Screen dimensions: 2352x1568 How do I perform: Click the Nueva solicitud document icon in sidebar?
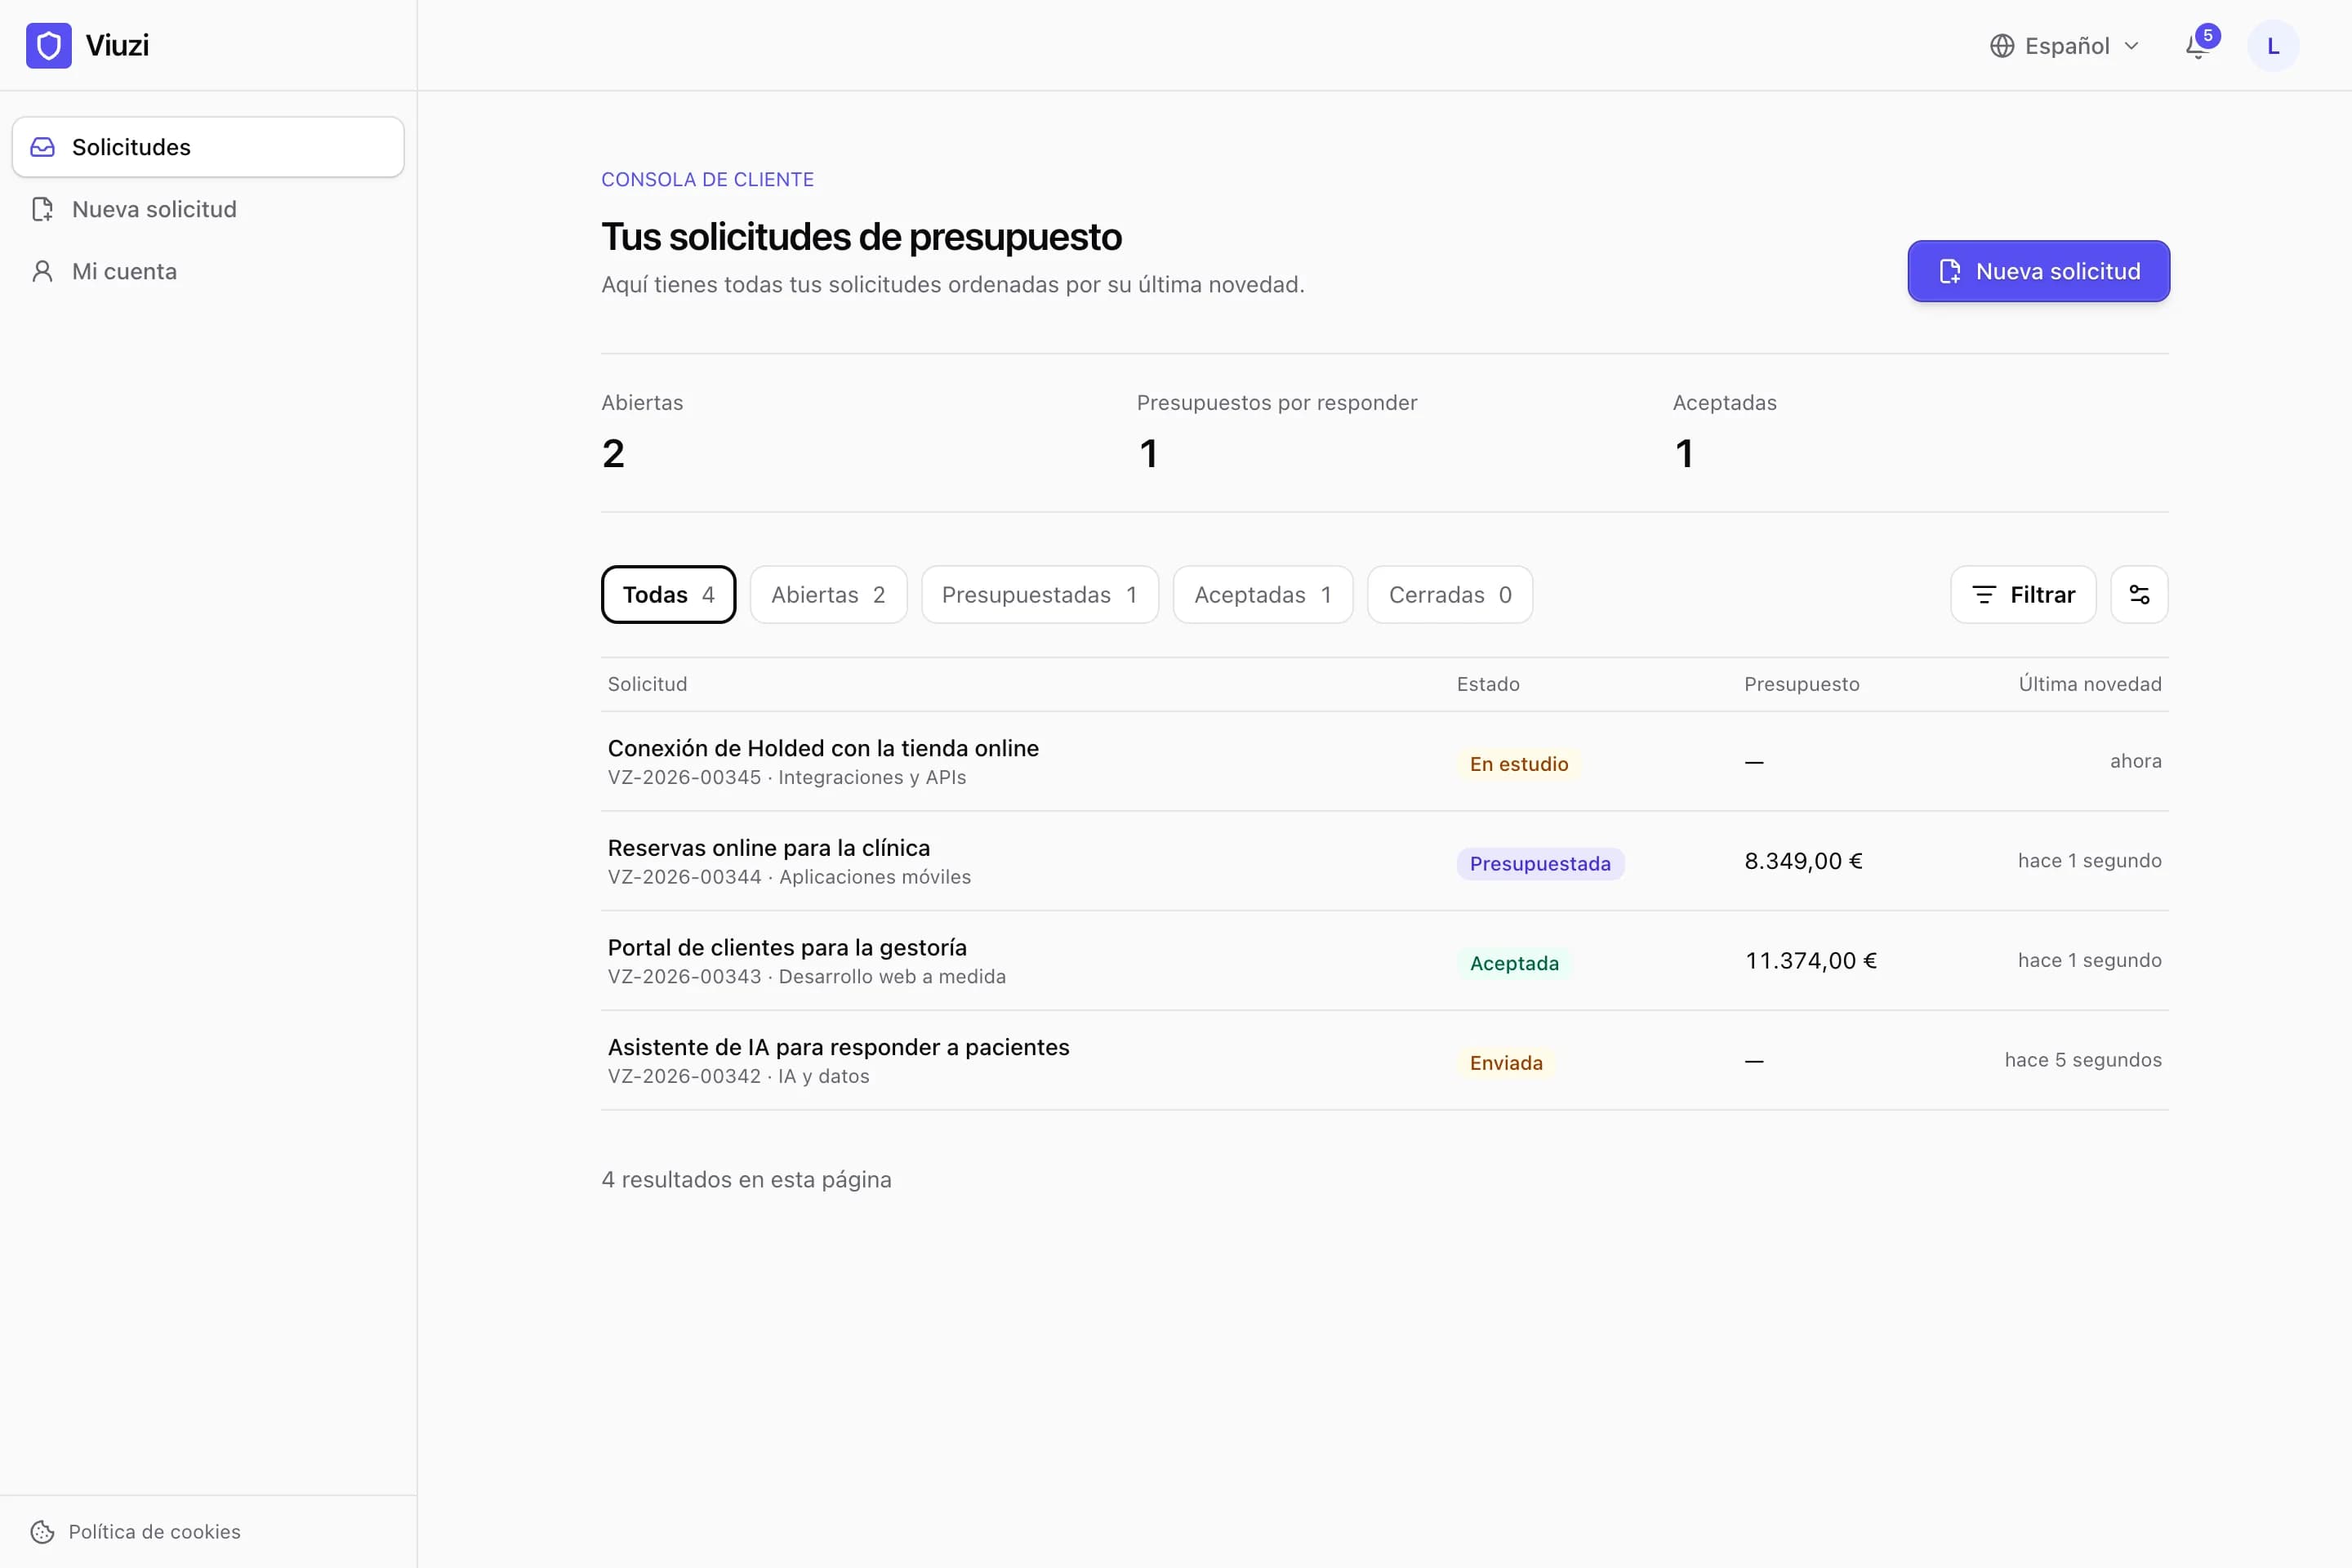[42, 209]
